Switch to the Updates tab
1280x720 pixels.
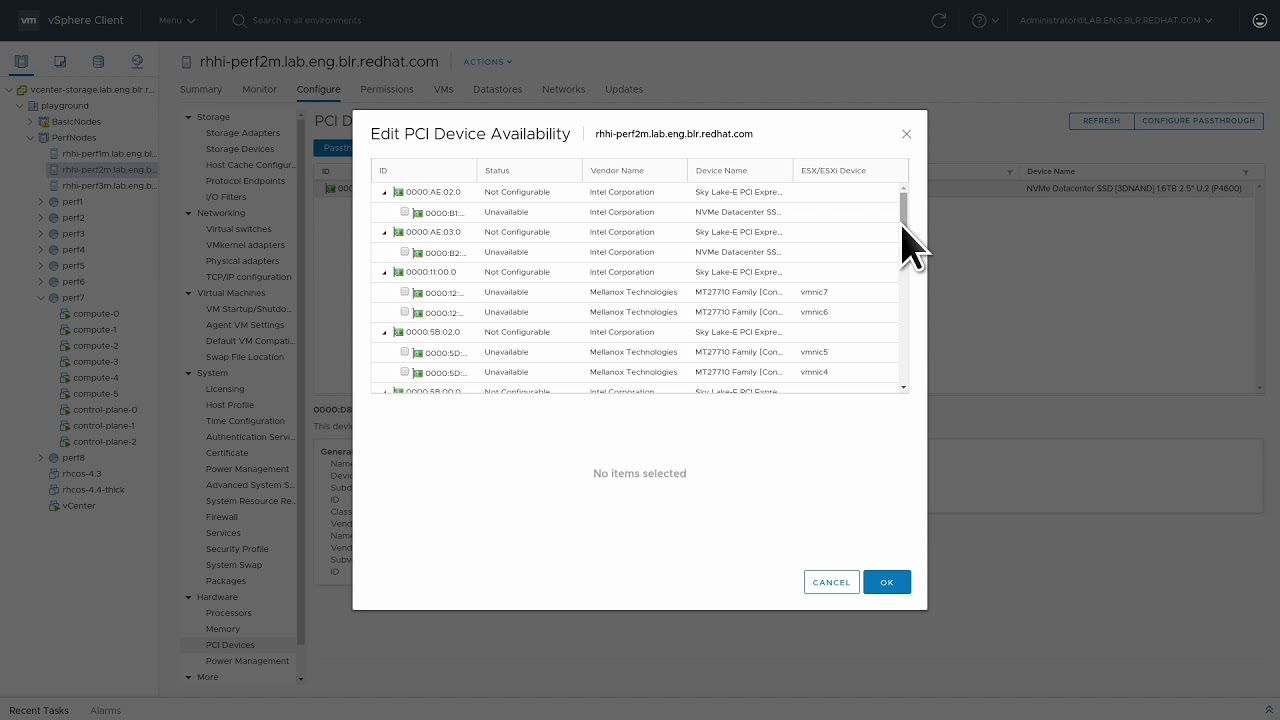click(624, 89)
